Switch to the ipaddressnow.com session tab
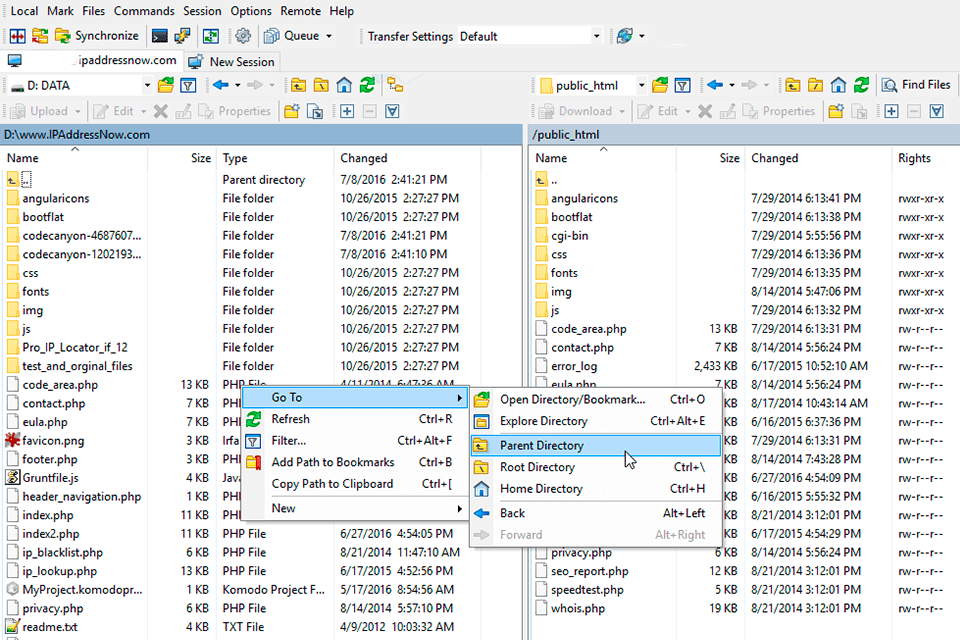Screen dimensions: 960x640 tap(92, 60)
